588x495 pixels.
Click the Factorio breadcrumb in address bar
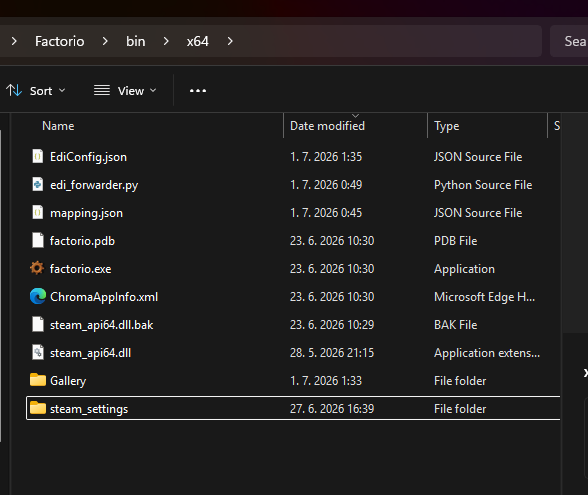(x=60, y=41)
